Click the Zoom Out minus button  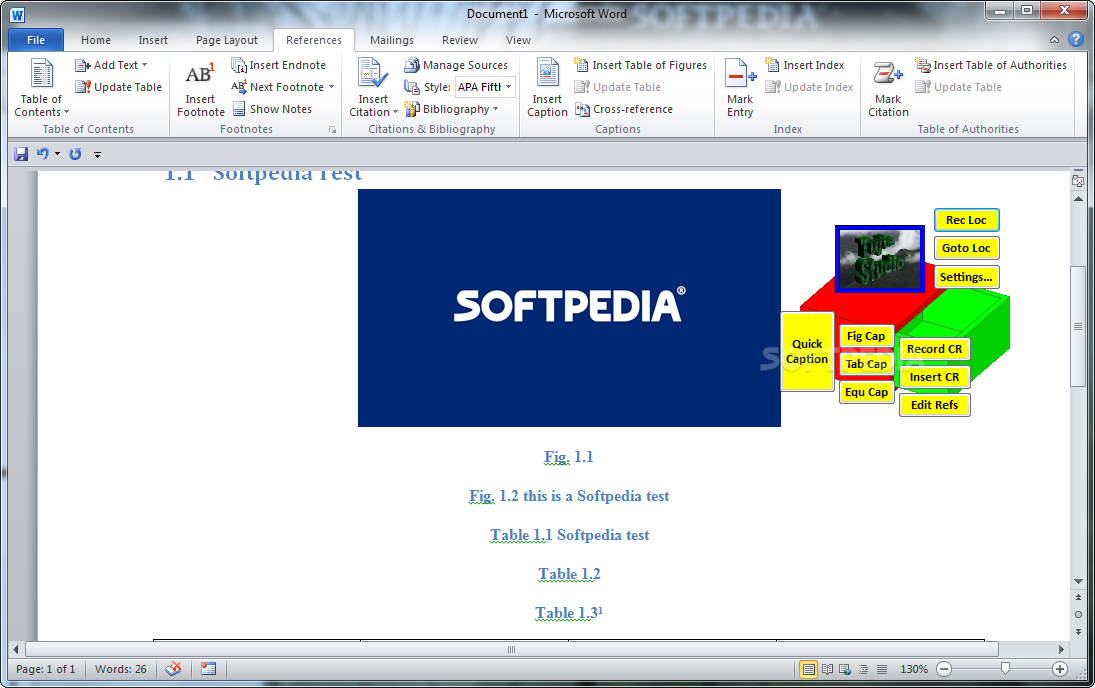[x=944, y=669]
